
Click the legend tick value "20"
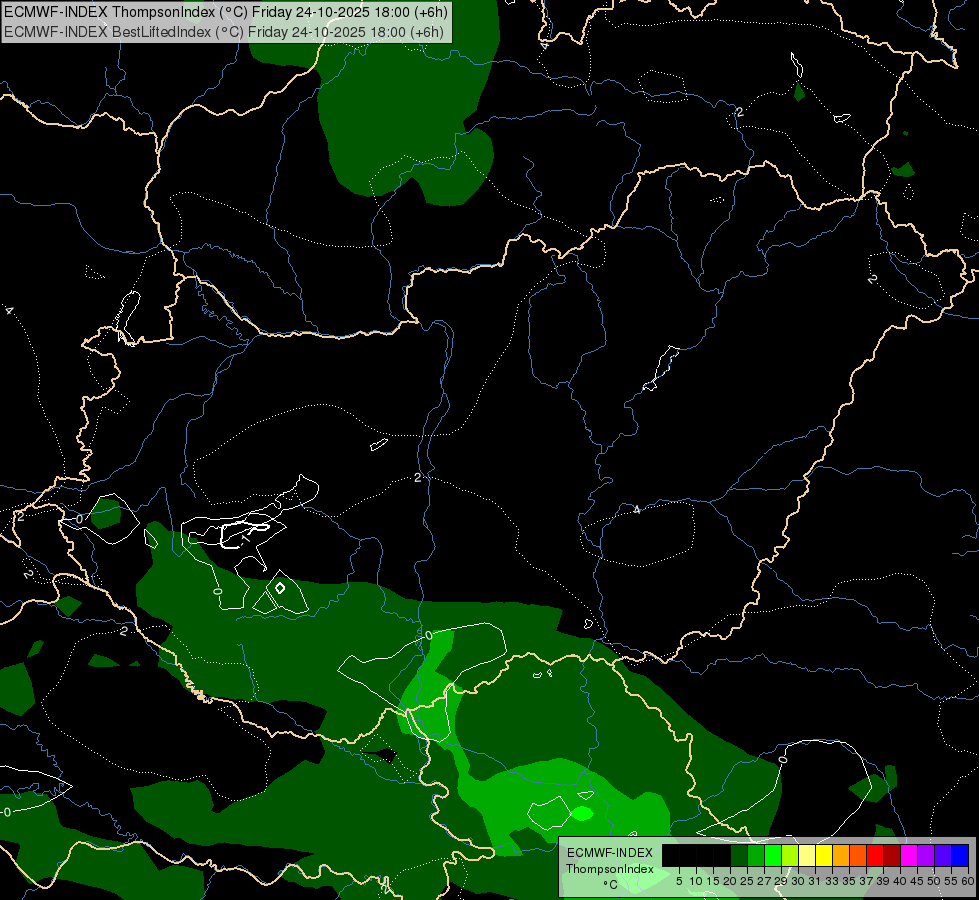pos(730,881)
